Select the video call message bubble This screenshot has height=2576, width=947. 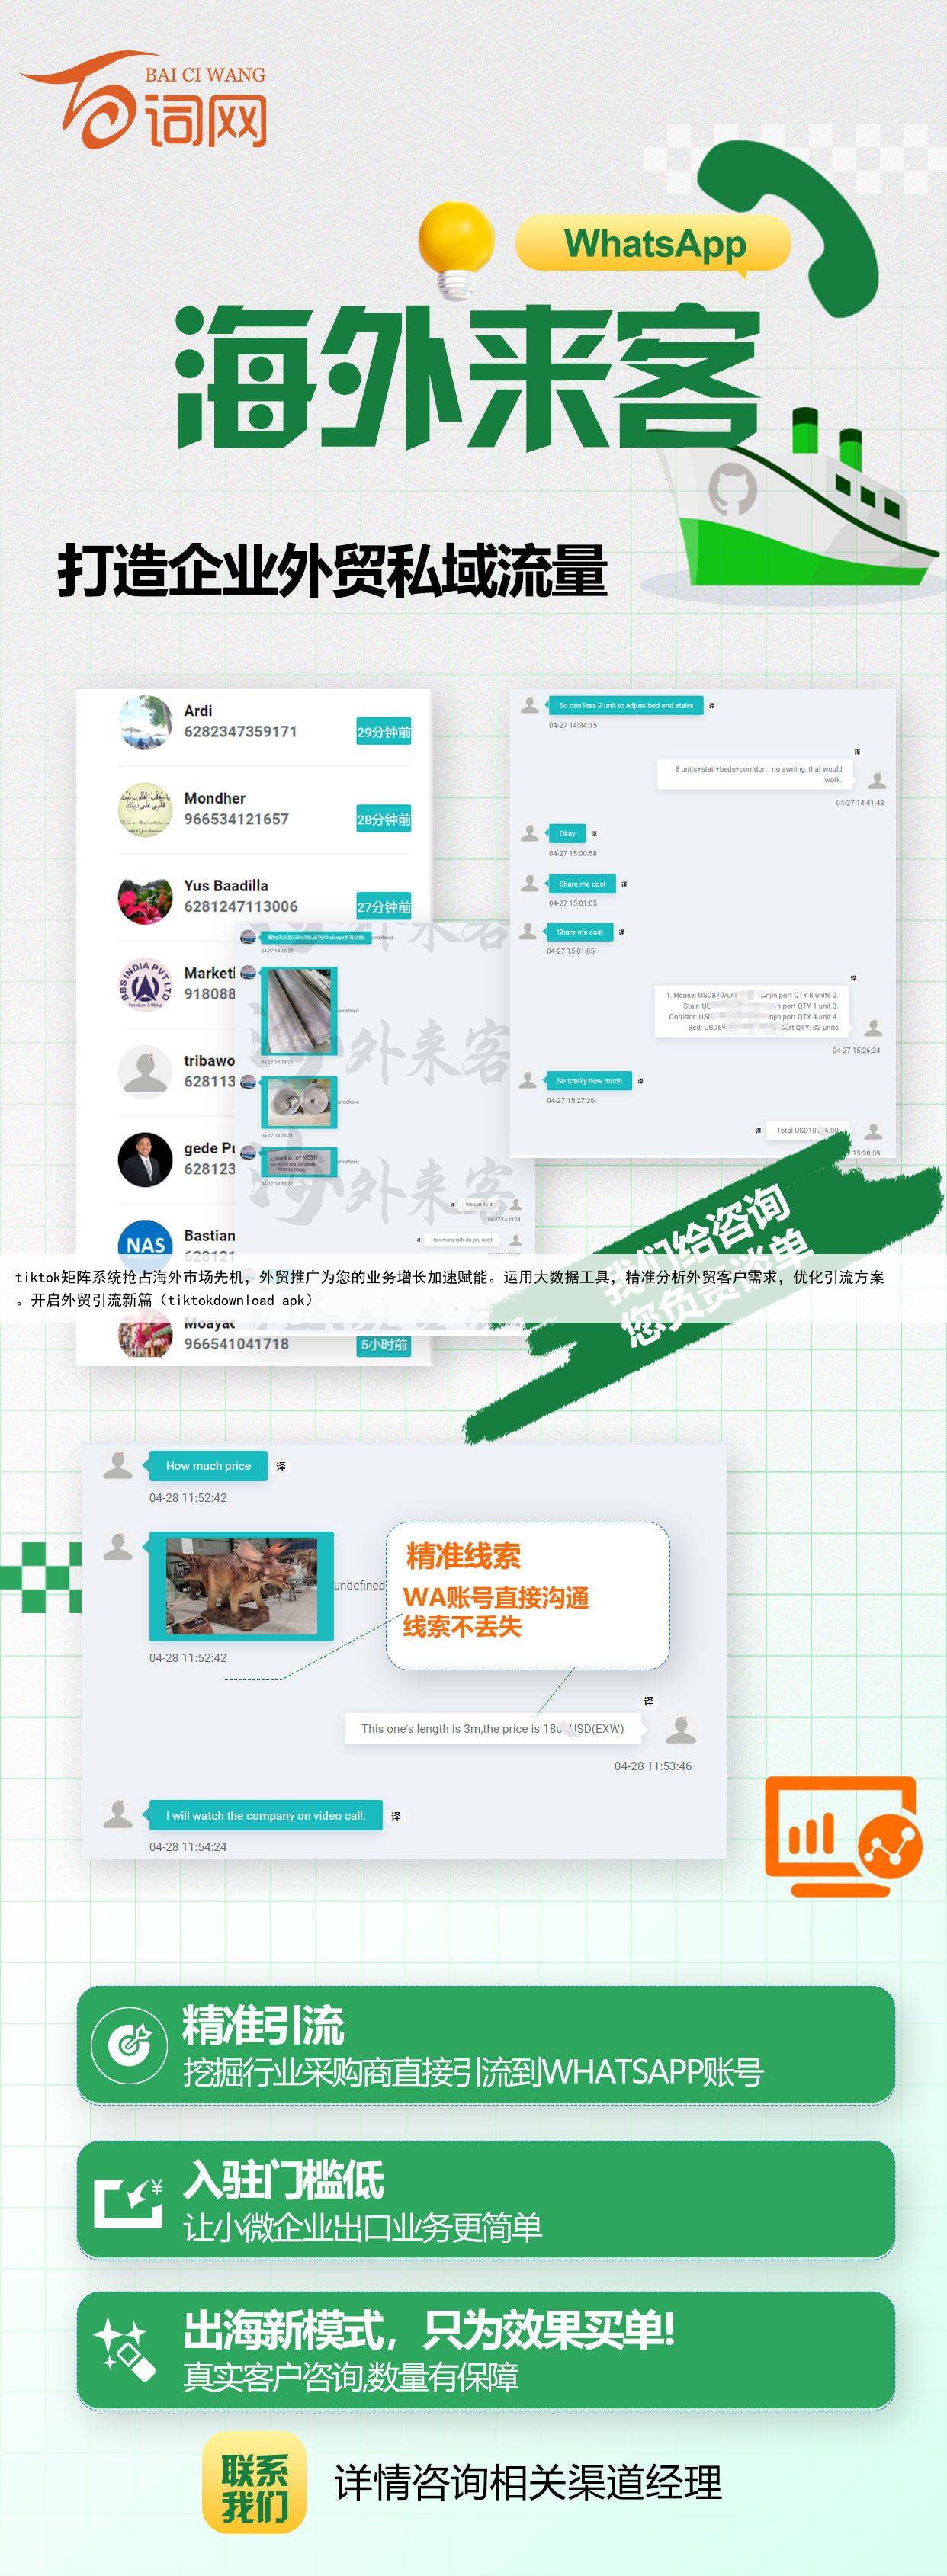tap(265, 1815)
